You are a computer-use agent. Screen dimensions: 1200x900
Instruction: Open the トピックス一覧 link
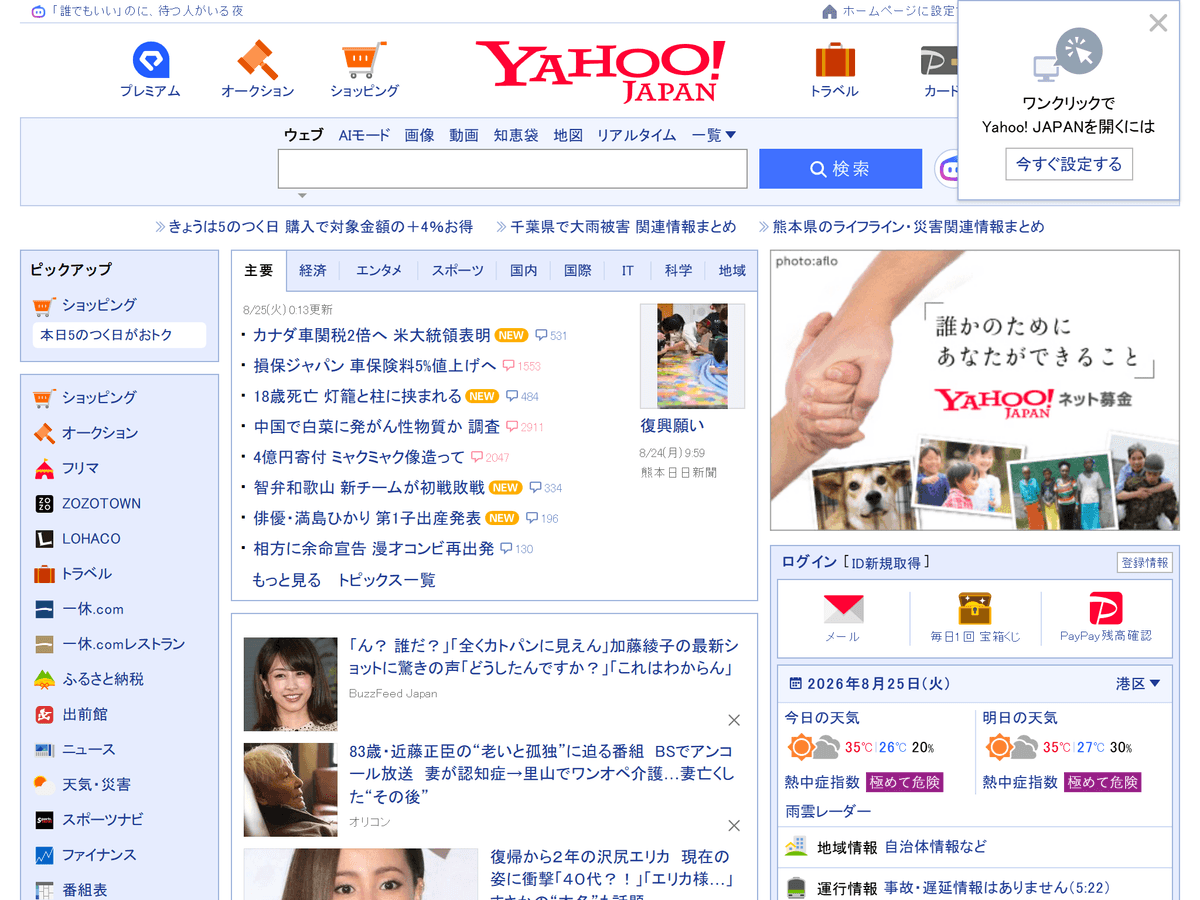coord(386,580)
